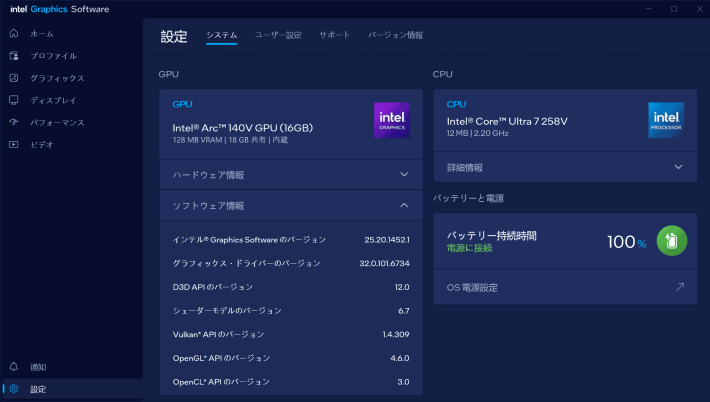Close the Intel Graphics Software window
The width and height of the screenshot is (710, 402).
tap(699, 9)
